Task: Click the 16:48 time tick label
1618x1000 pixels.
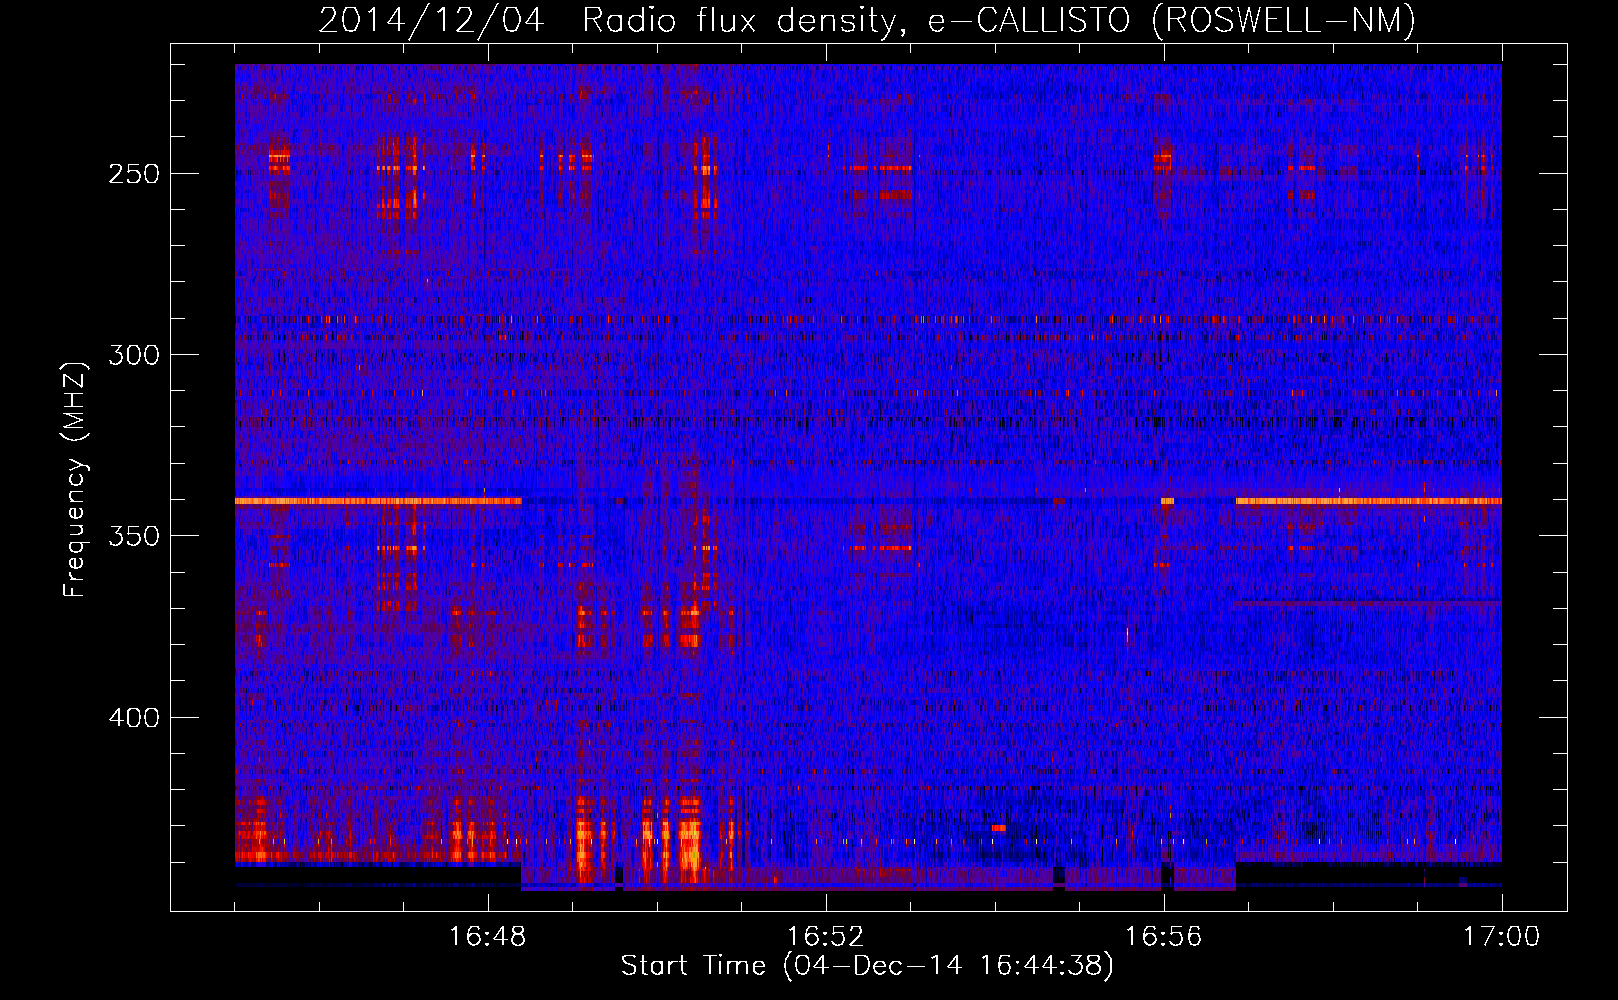Action: 488,937
